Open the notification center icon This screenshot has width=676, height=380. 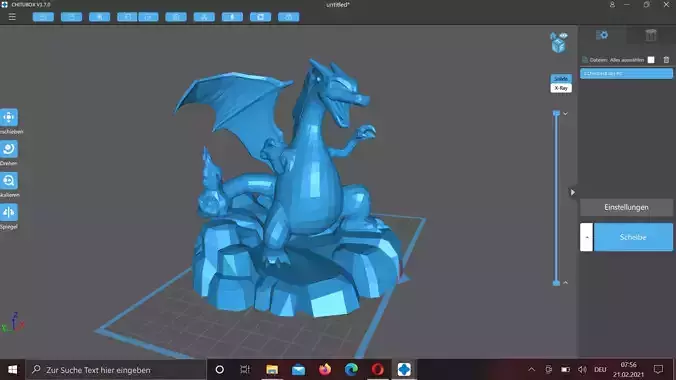coord(658,370)
